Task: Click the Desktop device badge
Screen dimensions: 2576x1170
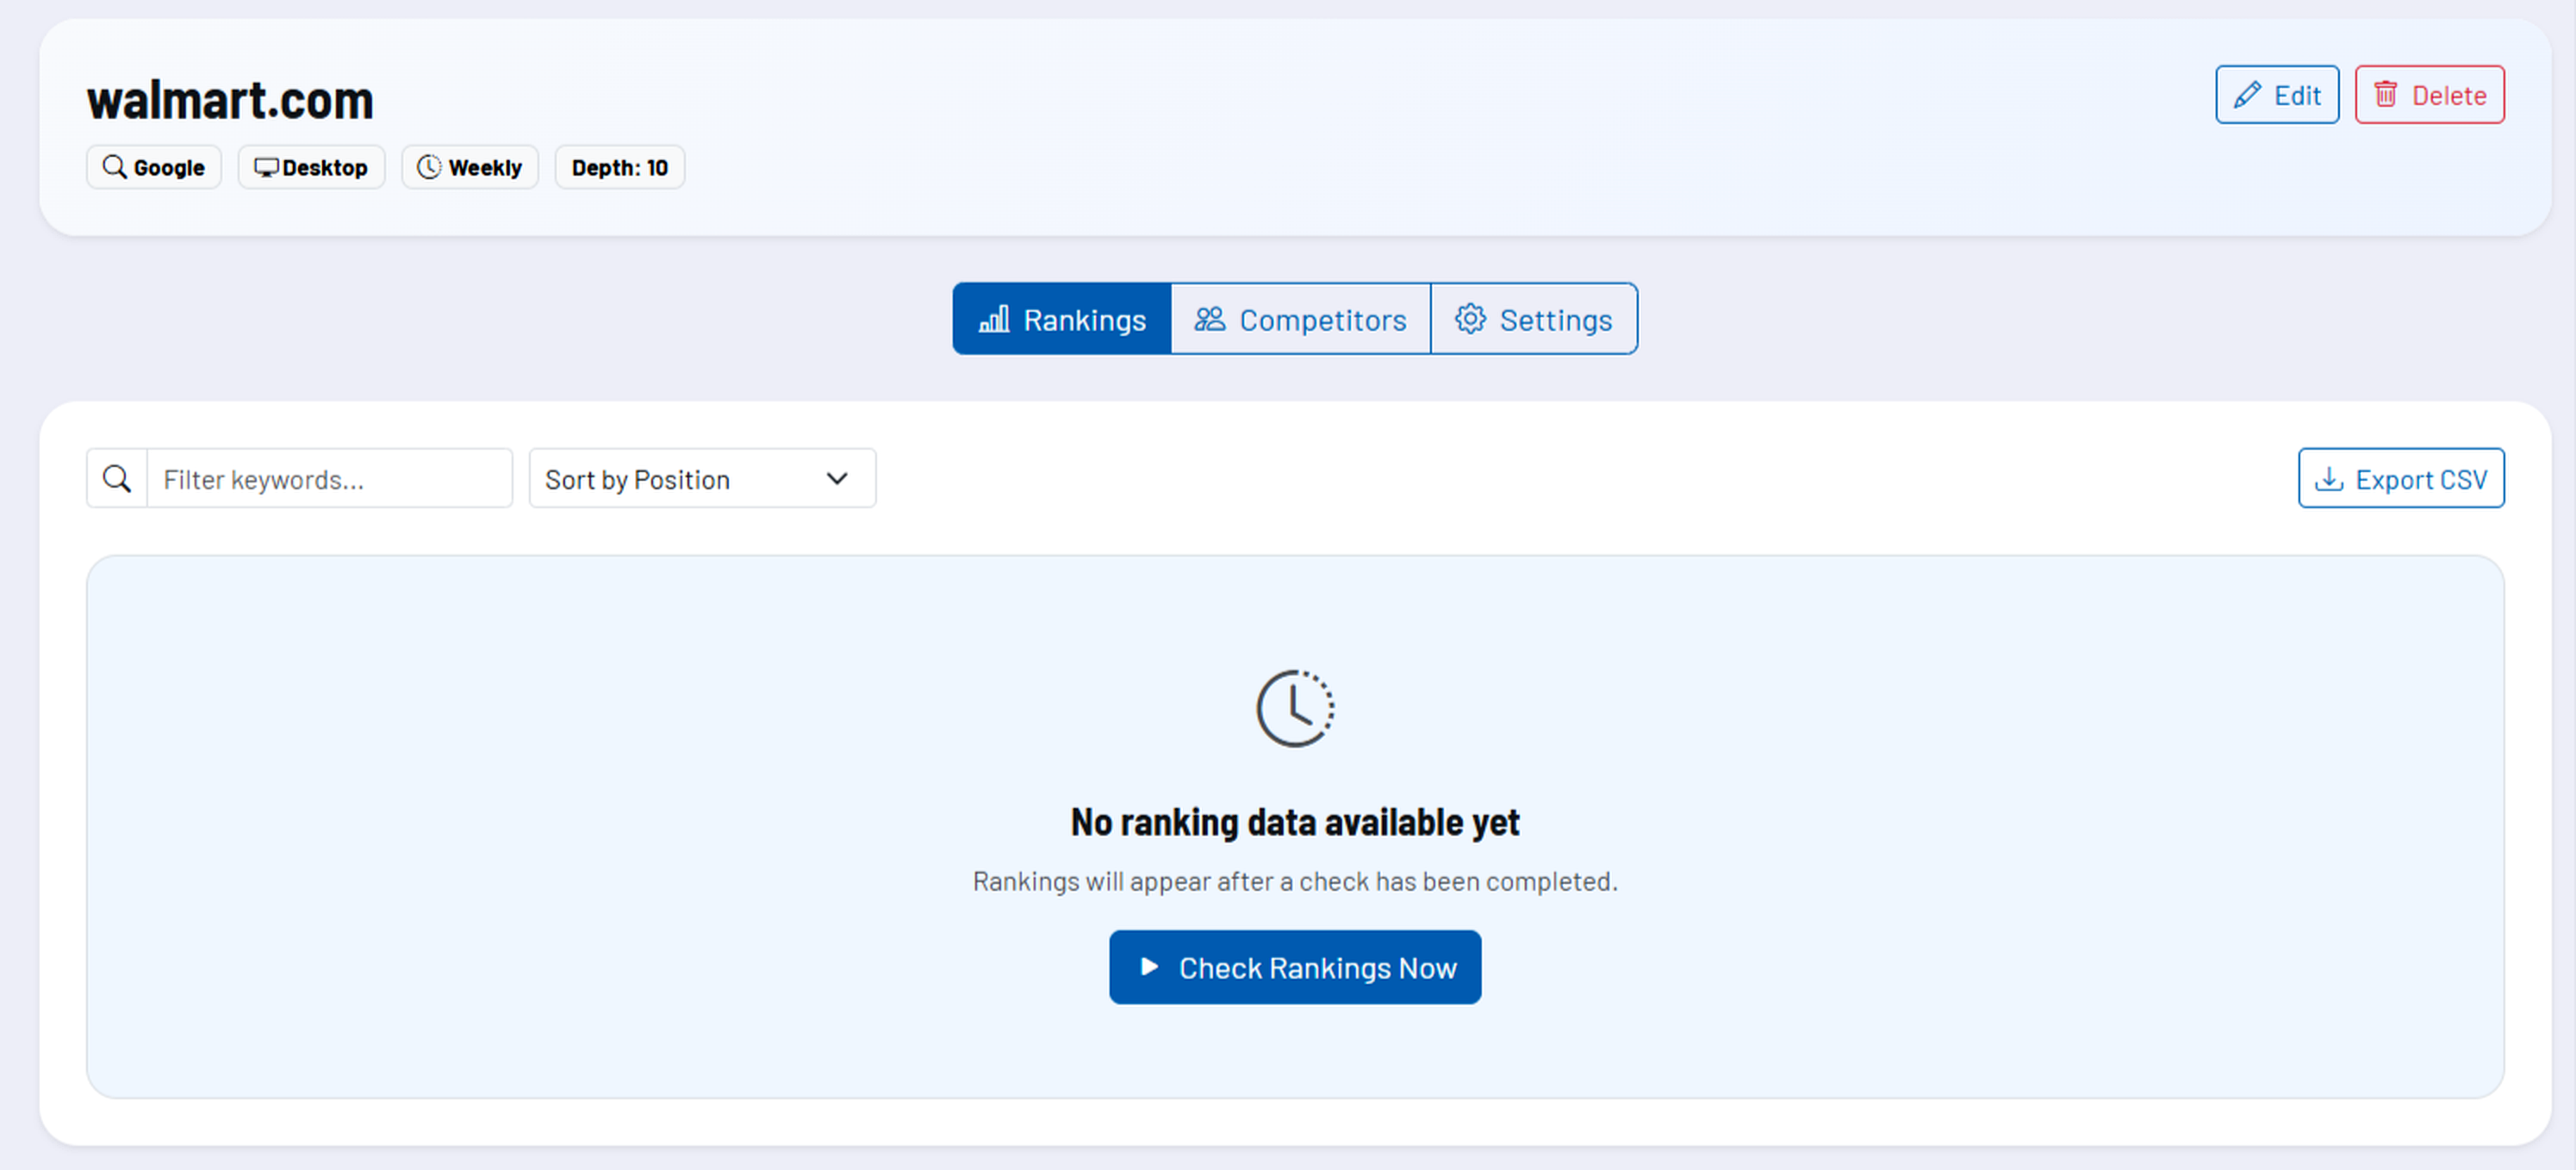Action: [x=311, y=167]
